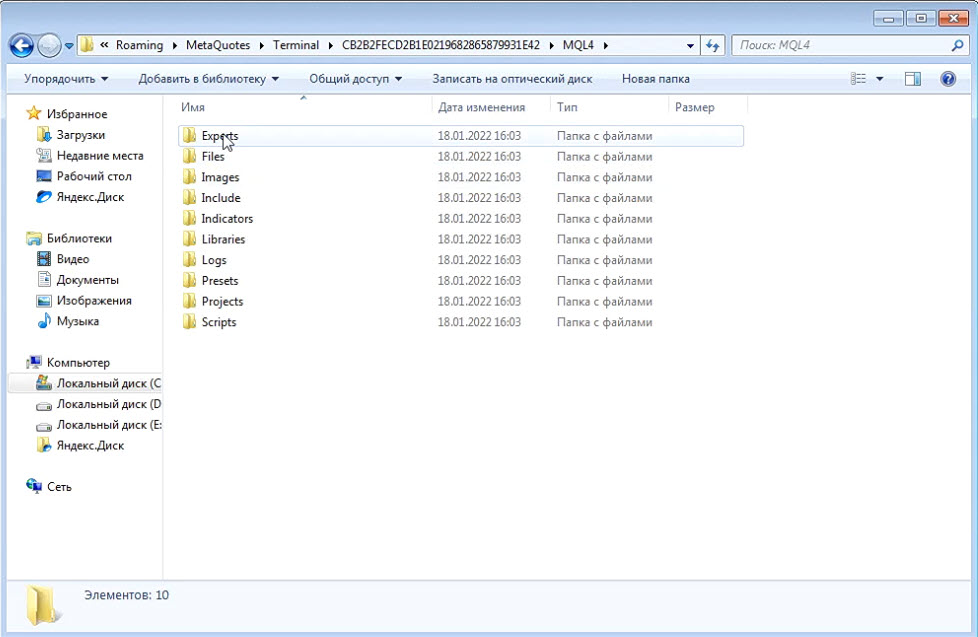Open the Упорядочить dropdown menu
The height and width of the screenshot is (637, 978).
(66, 79)
